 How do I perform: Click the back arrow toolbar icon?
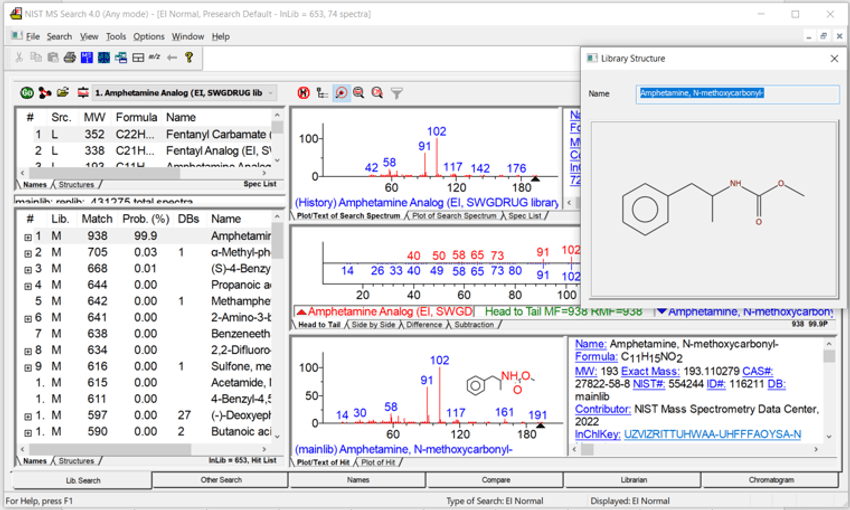click(x=172, y=57)
